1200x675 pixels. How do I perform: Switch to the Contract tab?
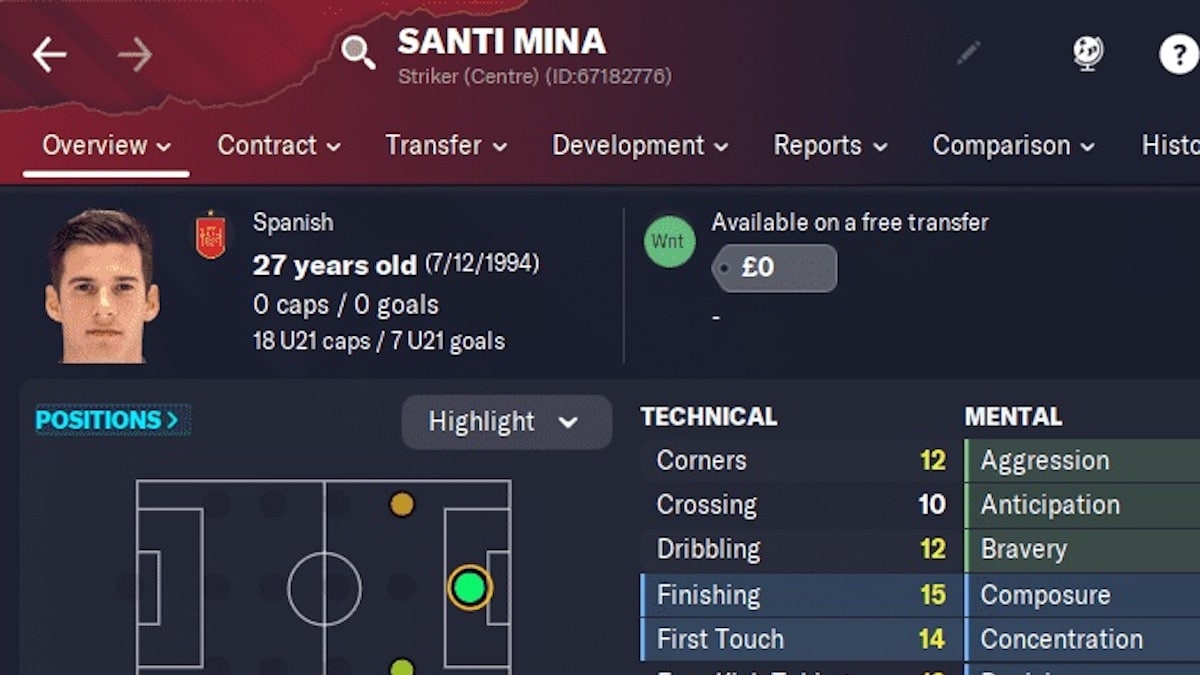(x=268, y=145)
